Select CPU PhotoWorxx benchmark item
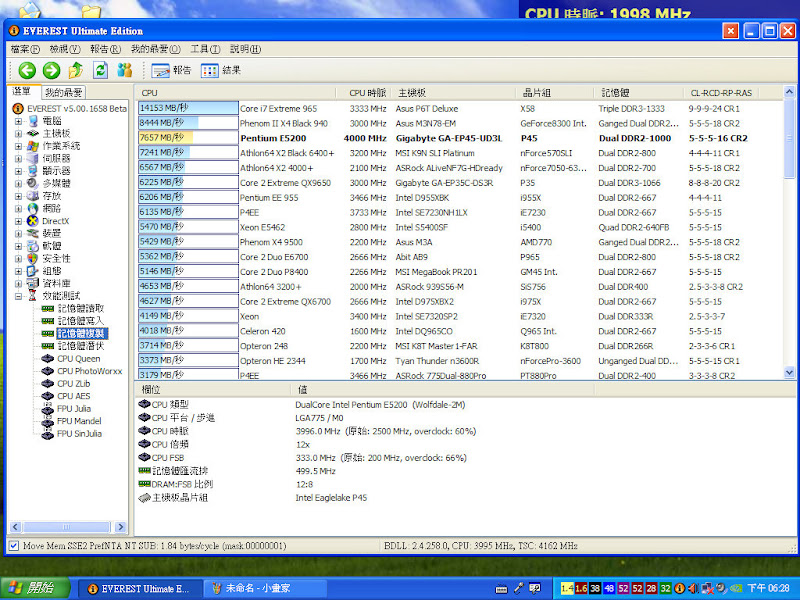The image size is (800, 600). pos(89,371)
